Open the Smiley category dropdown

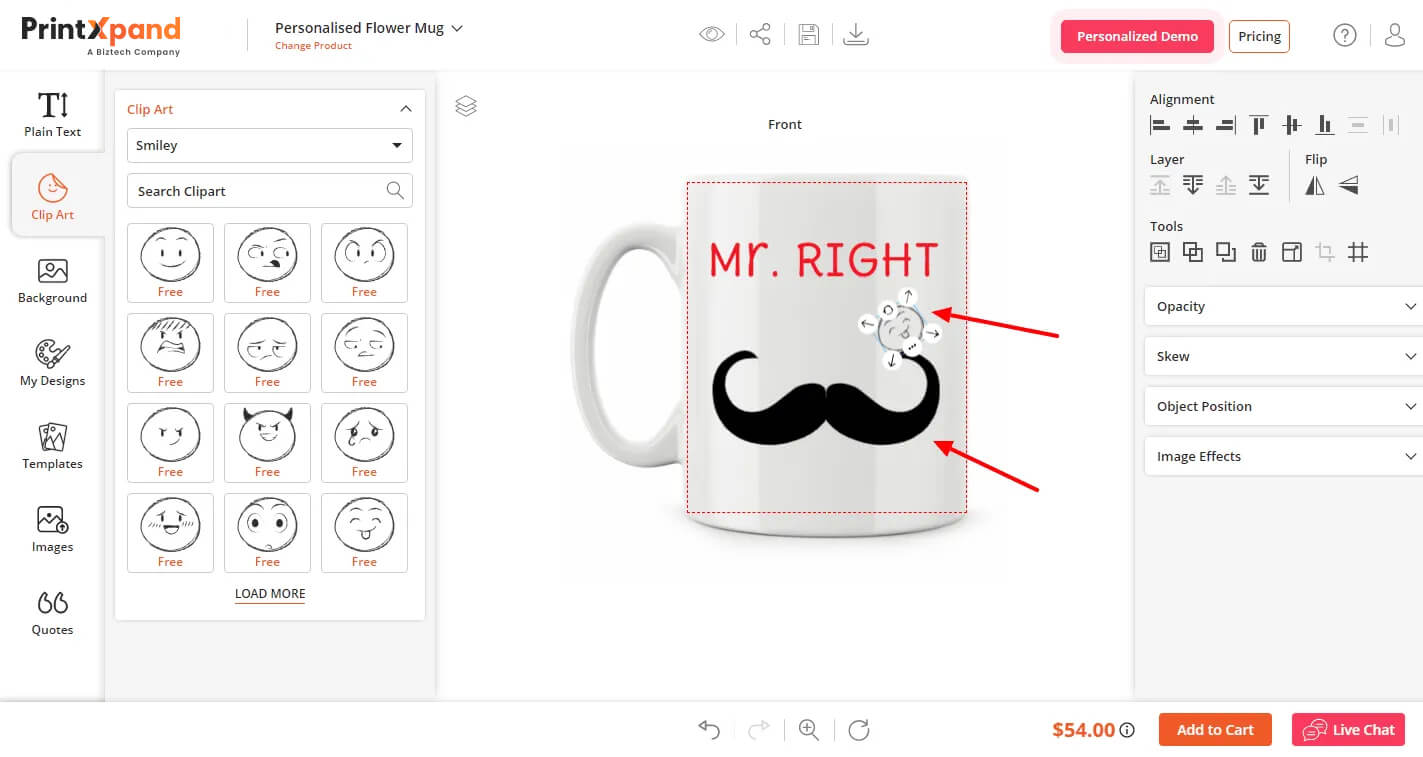pos(270,145)
